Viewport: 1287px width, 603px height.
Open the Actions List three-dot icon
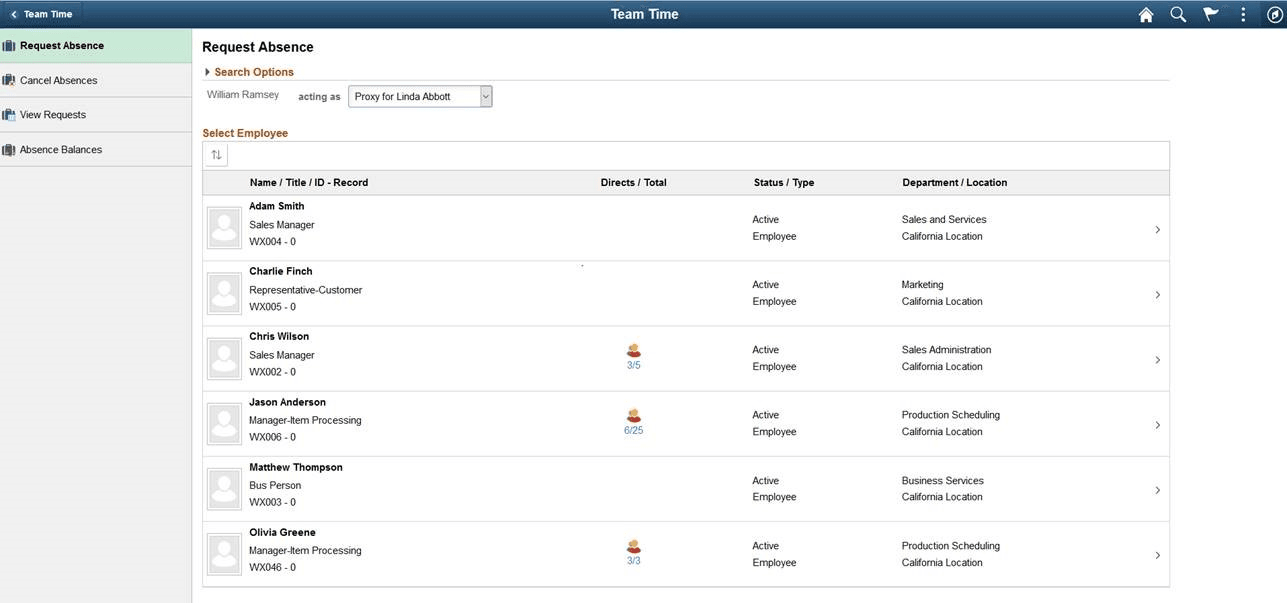(1242, 13)
